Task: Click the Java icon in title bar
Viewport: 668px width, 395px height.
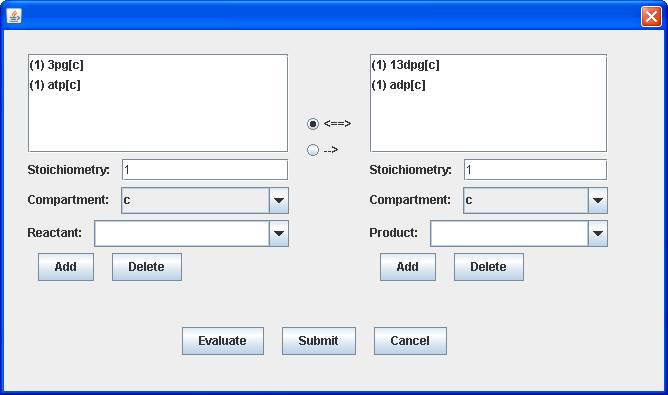Action: [14, 17]
